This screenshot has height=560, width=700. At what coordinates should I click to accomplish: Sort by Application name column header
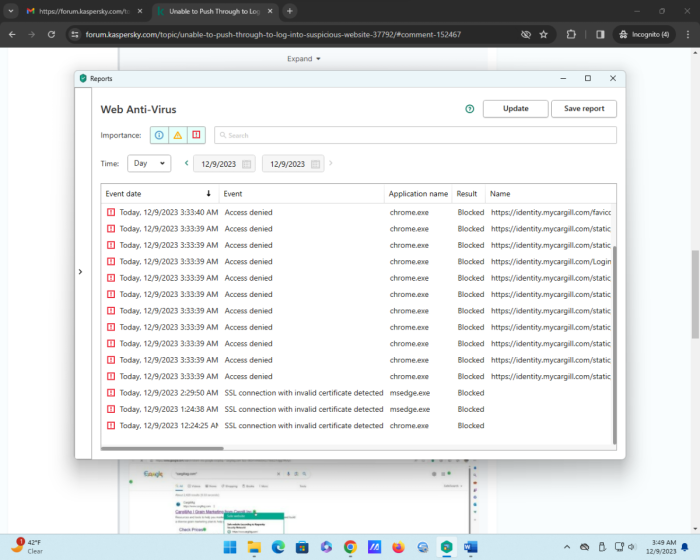point(418,193)
